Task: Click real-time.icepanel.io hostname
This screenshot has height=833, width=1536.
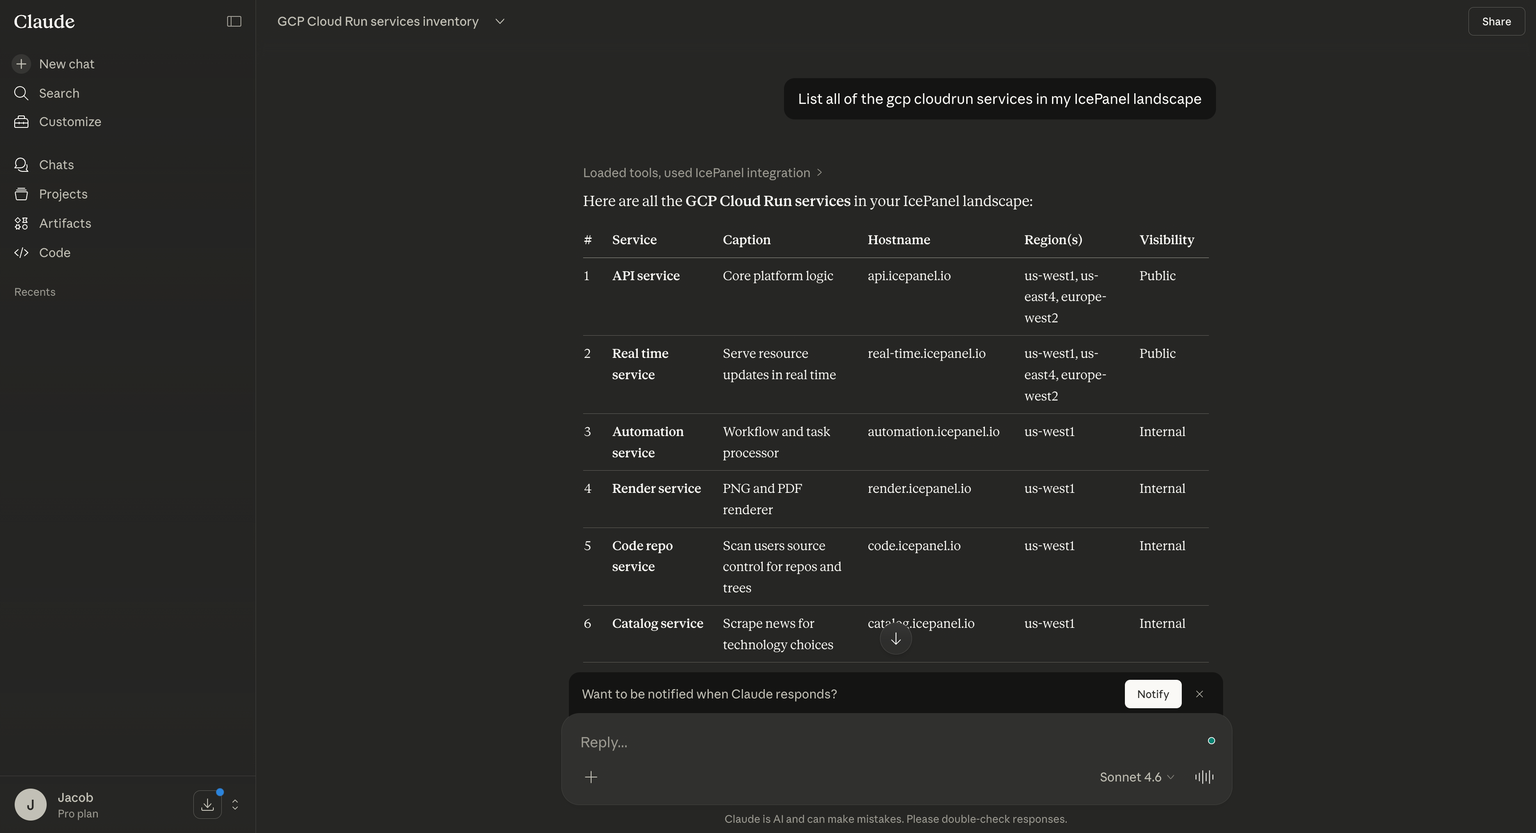Action: tap(927, 354)
